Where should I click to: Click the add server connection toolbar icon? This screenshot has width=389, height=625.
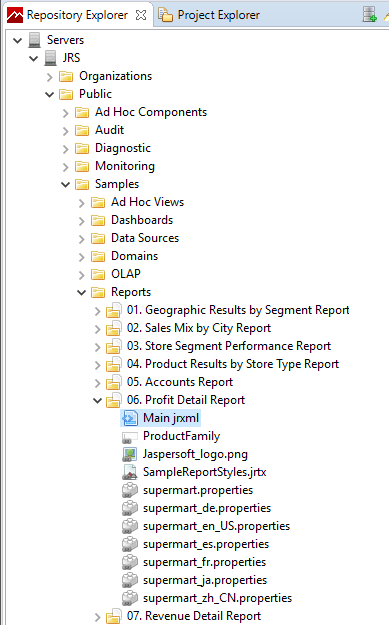(369, 14)
